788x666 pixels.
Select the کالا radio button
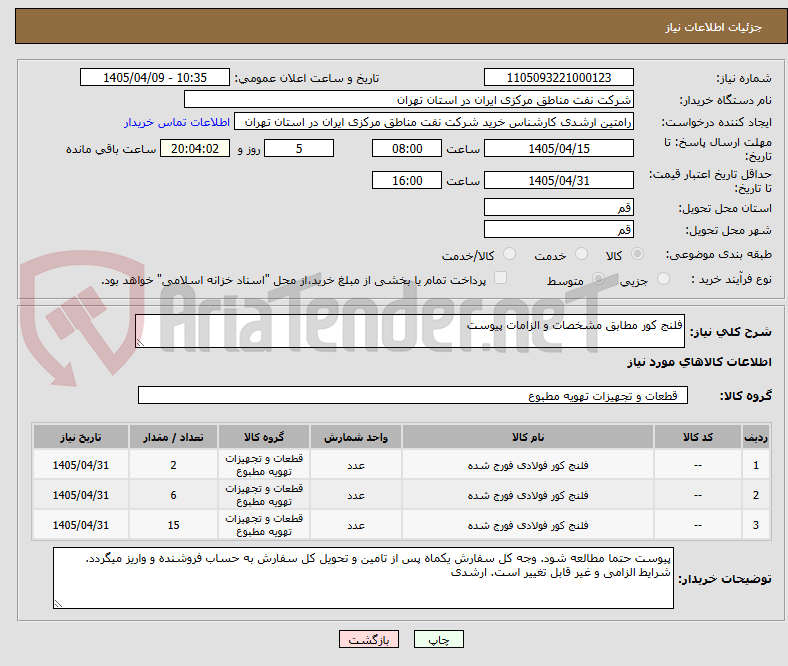point(637,254)
